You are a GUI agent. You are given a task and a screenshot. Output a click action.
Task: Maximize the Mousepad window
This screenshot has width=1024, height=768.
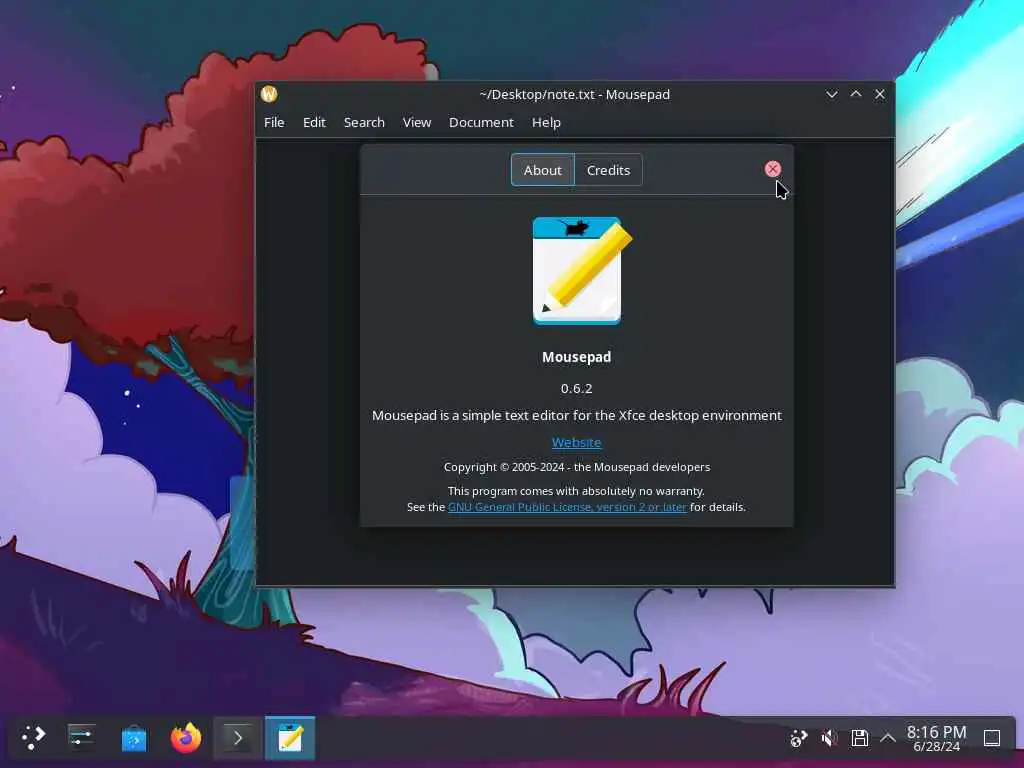(x=856, y=94)
